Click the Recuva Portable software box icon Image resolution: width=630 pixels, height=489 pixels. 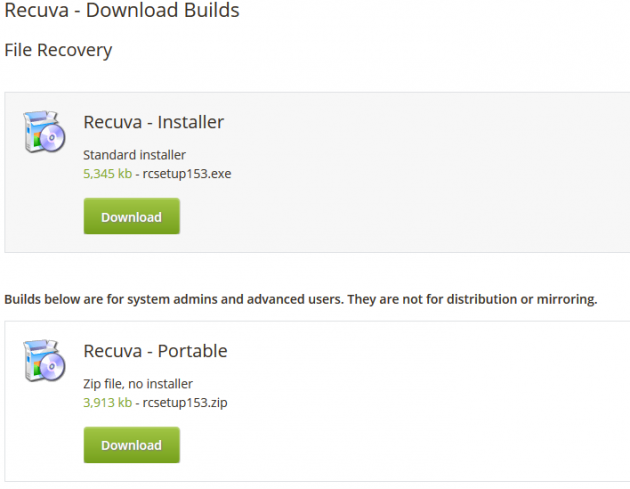pos(44,360)
